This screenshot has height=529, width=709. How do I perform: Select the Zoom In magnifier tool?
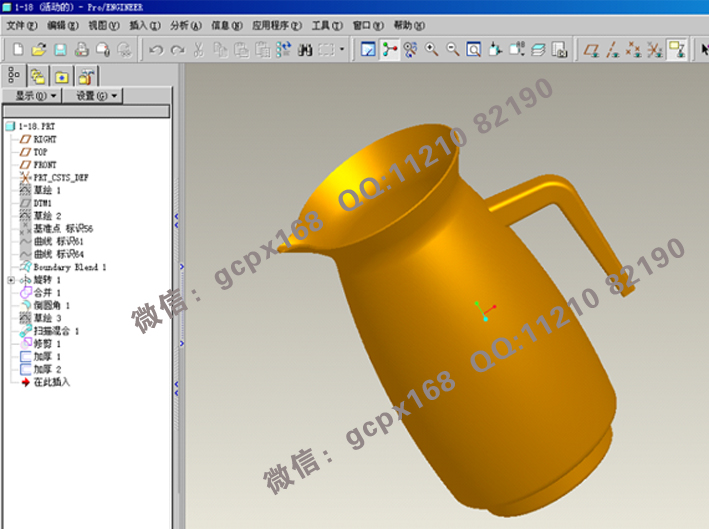pos(432,49)
